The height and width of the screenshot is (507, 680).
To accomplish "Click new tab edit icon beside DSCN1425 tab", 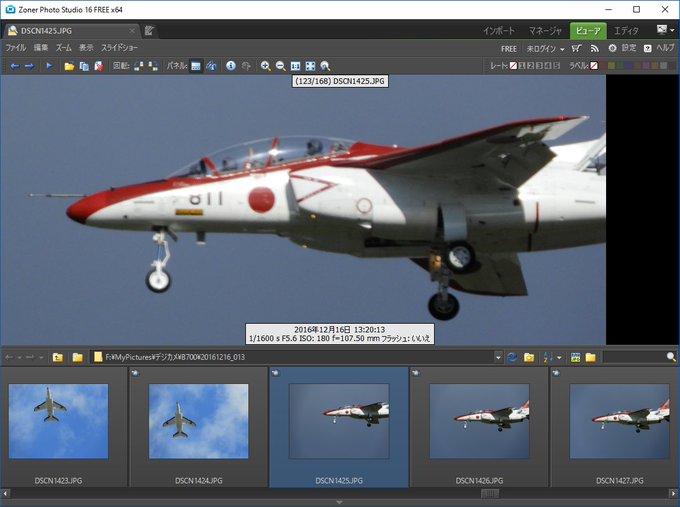I will click(149, 30).
